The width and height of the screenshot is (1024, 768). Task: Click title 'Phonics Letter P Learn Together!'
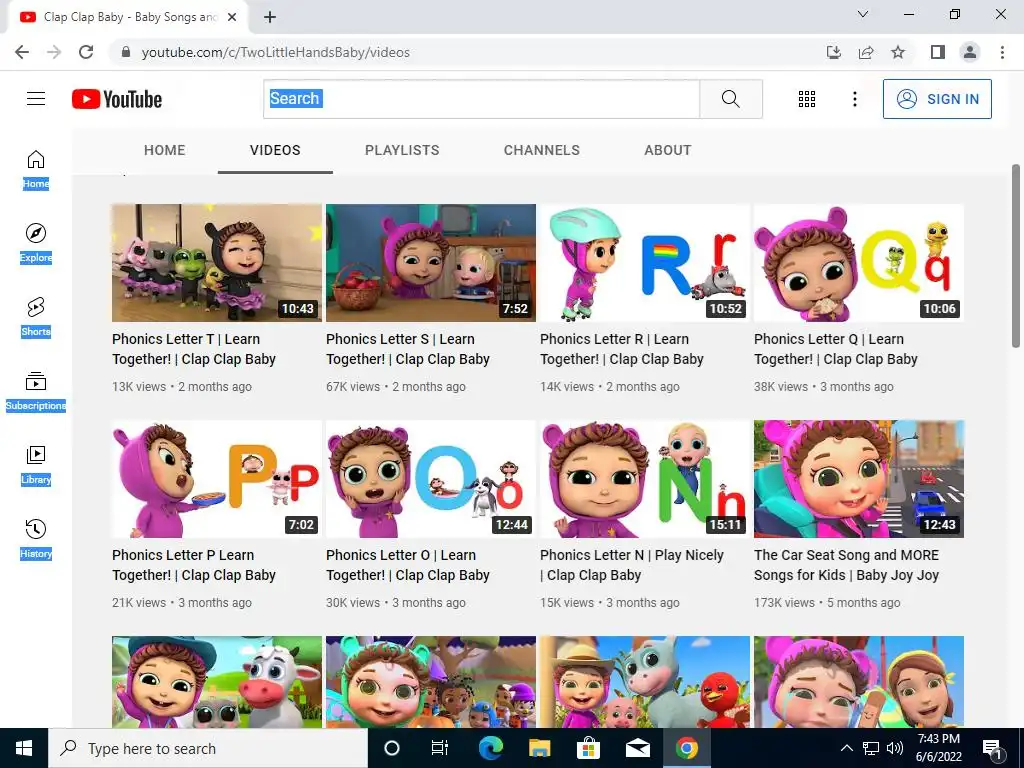click(x=194, y=566)
